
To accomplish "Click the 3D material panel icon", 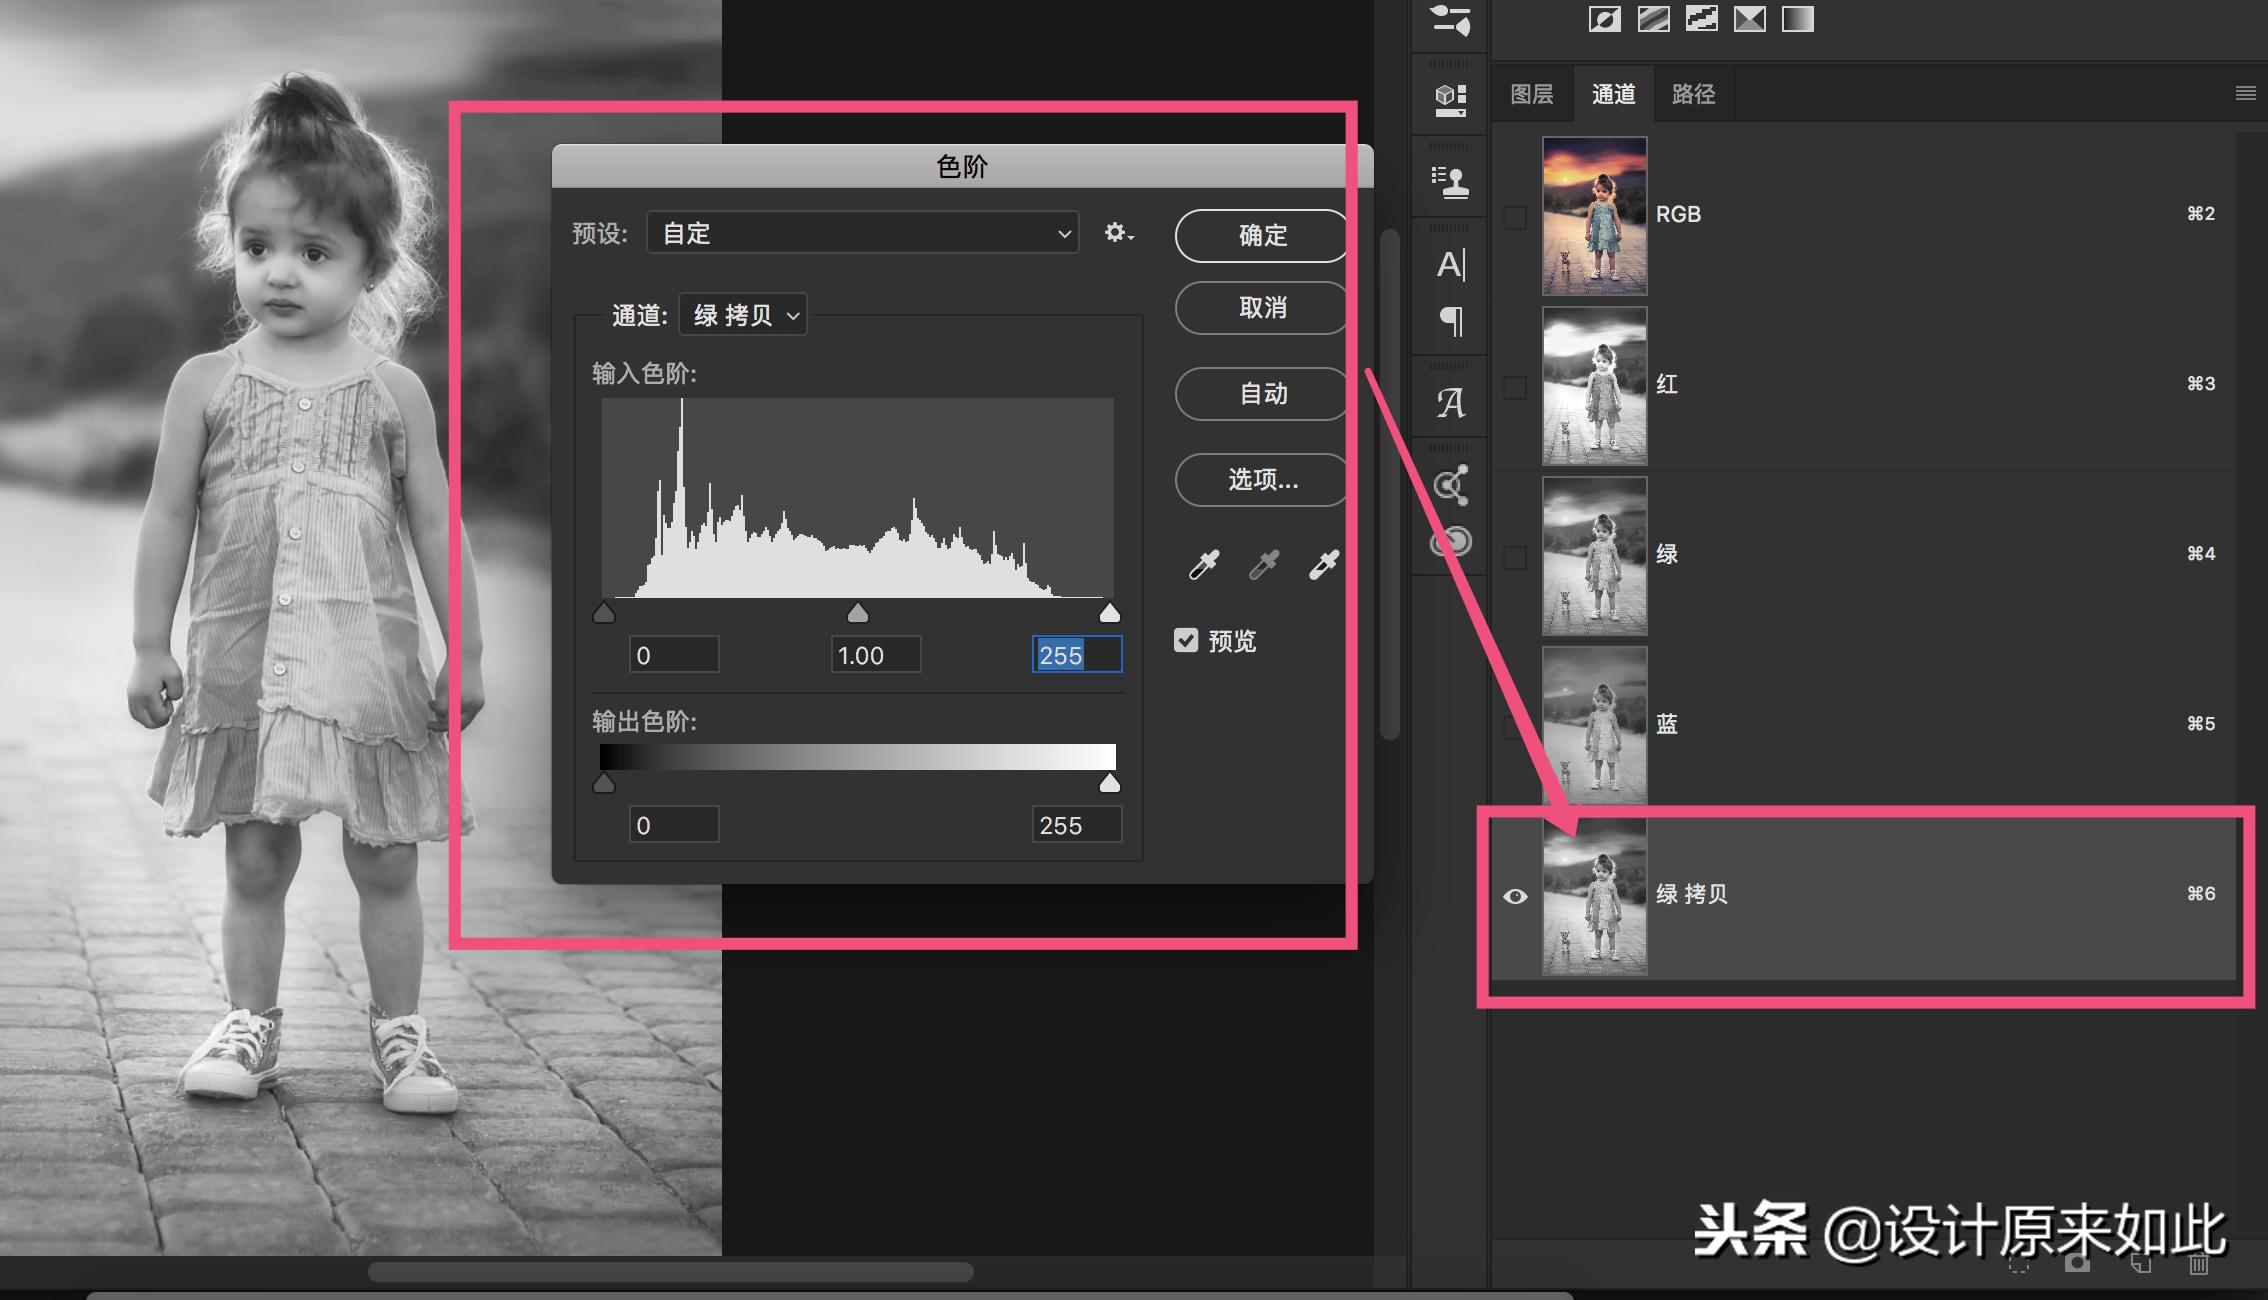I will click(1449, 97).
